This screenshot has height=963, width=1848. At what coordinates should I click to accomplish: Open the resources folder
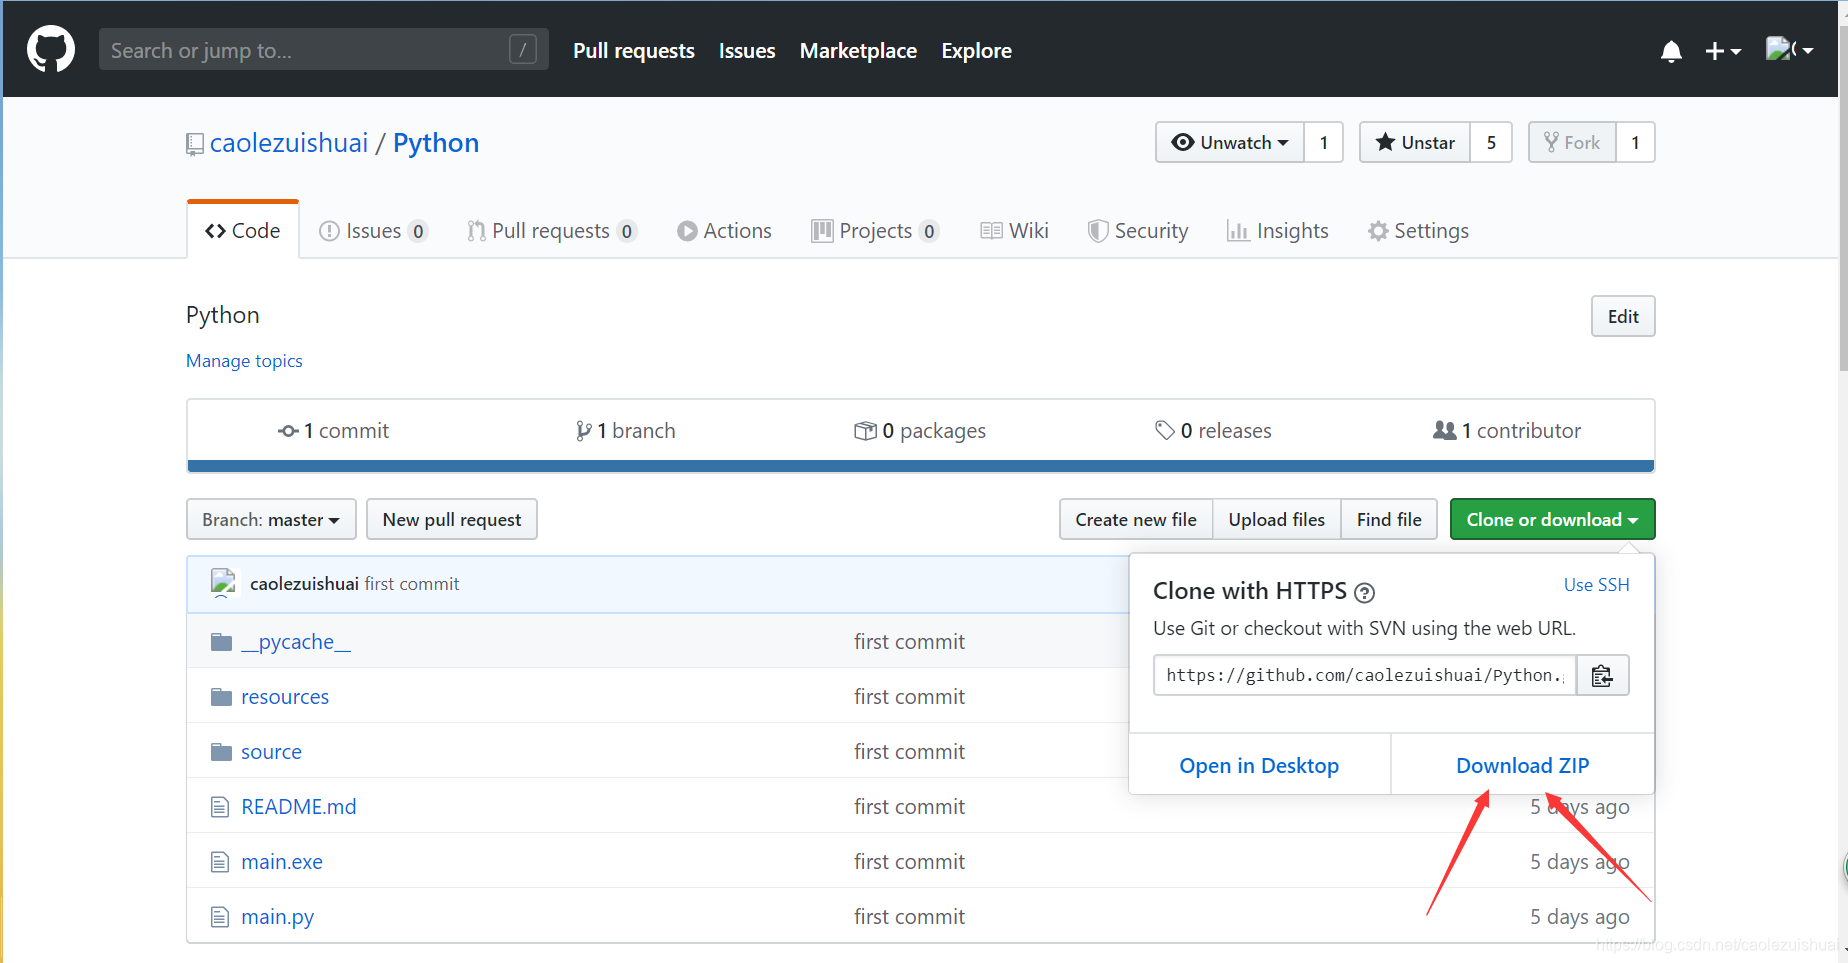tap(285, 697)
